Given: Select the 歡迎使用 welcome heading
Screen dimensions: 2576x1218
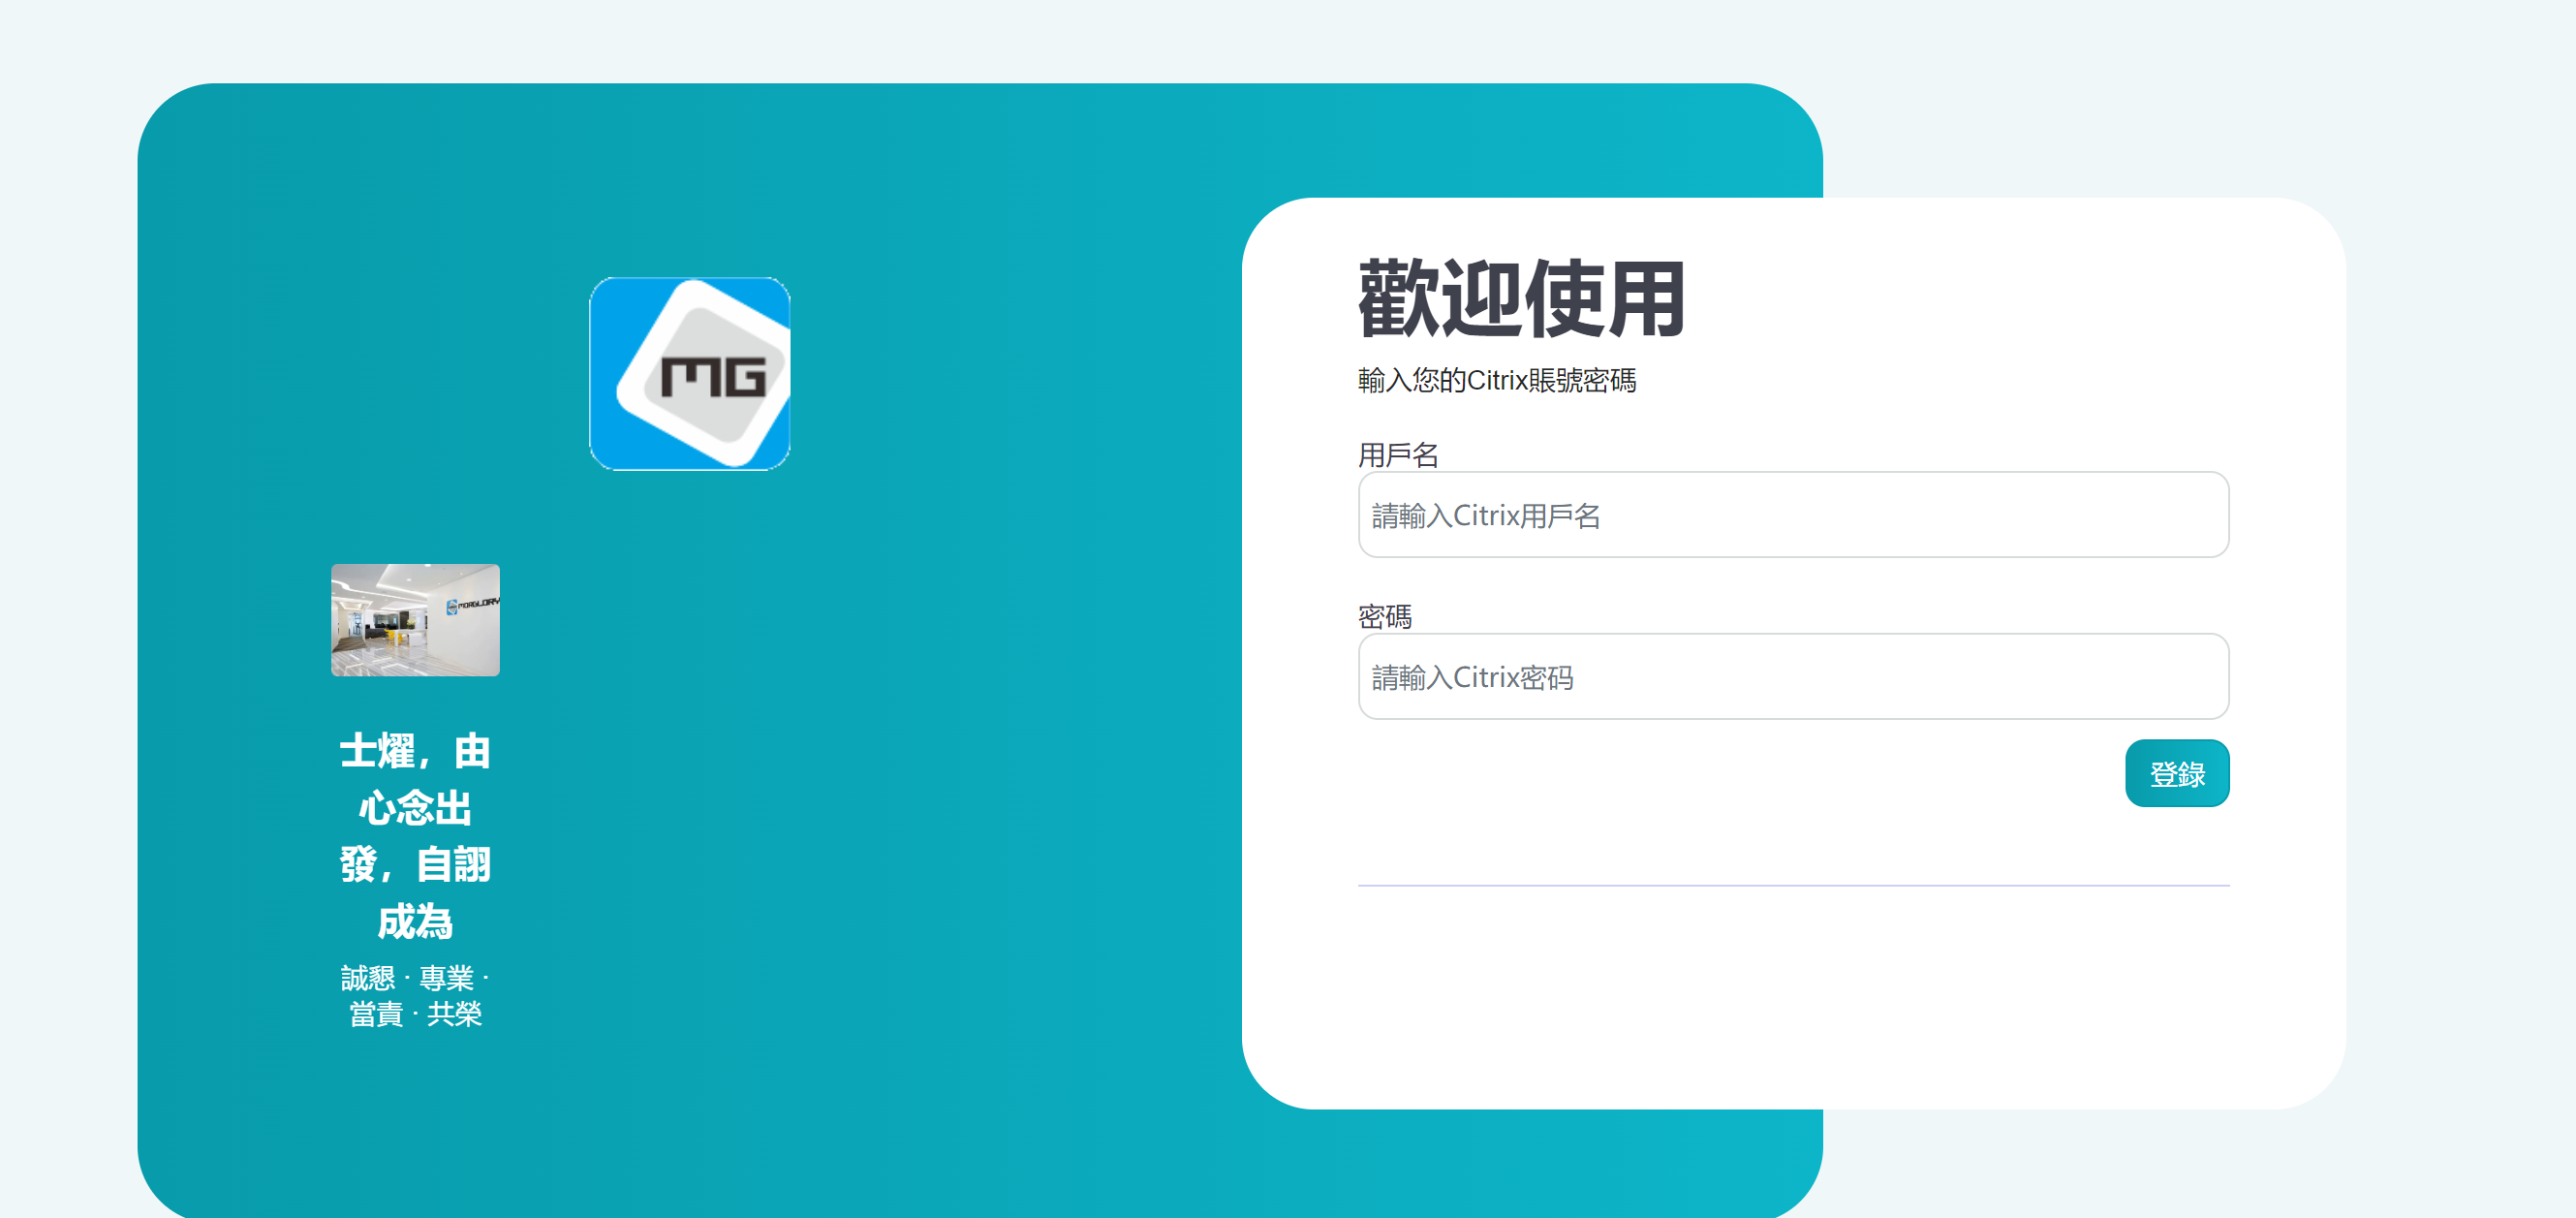Looking at the screenshot, I should (x=1520, y=299).
